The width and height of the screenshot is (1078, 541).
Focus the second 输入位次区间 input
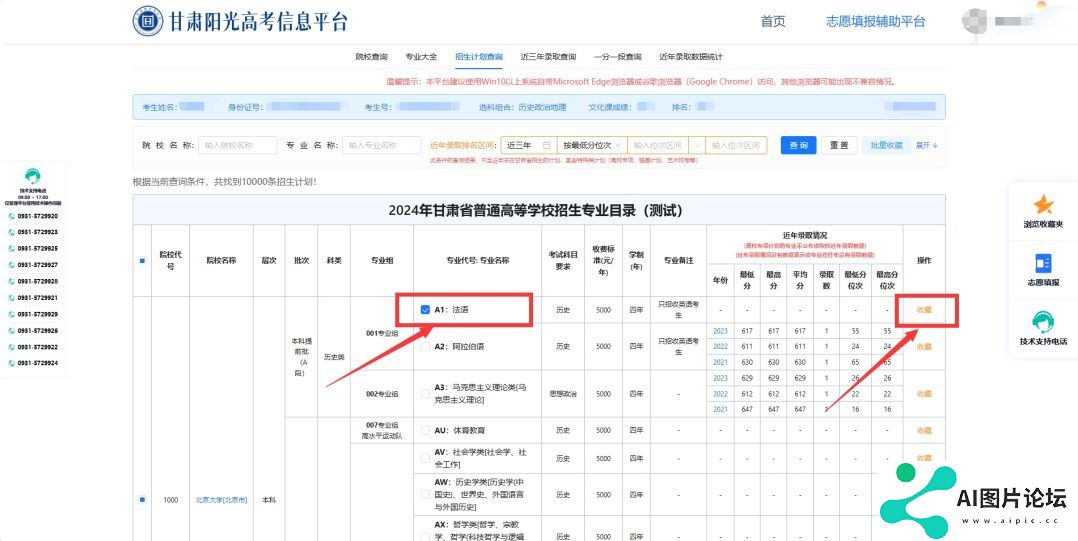tap(736, 145)
